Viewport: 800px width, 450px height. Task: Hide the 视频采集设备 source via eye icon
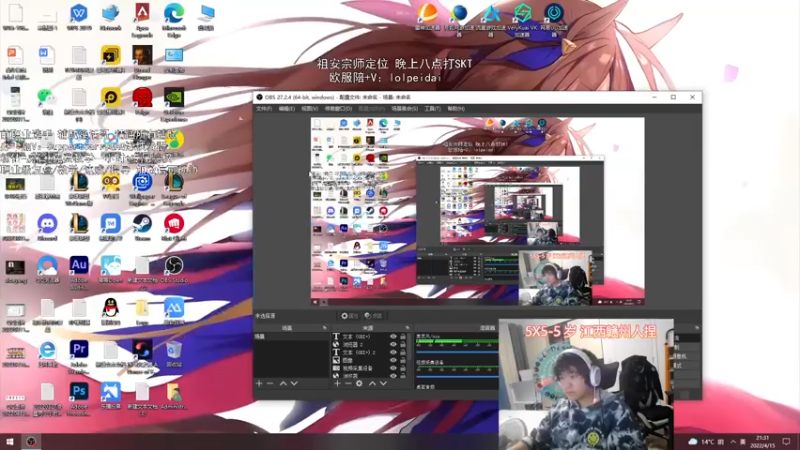(393, 368)
